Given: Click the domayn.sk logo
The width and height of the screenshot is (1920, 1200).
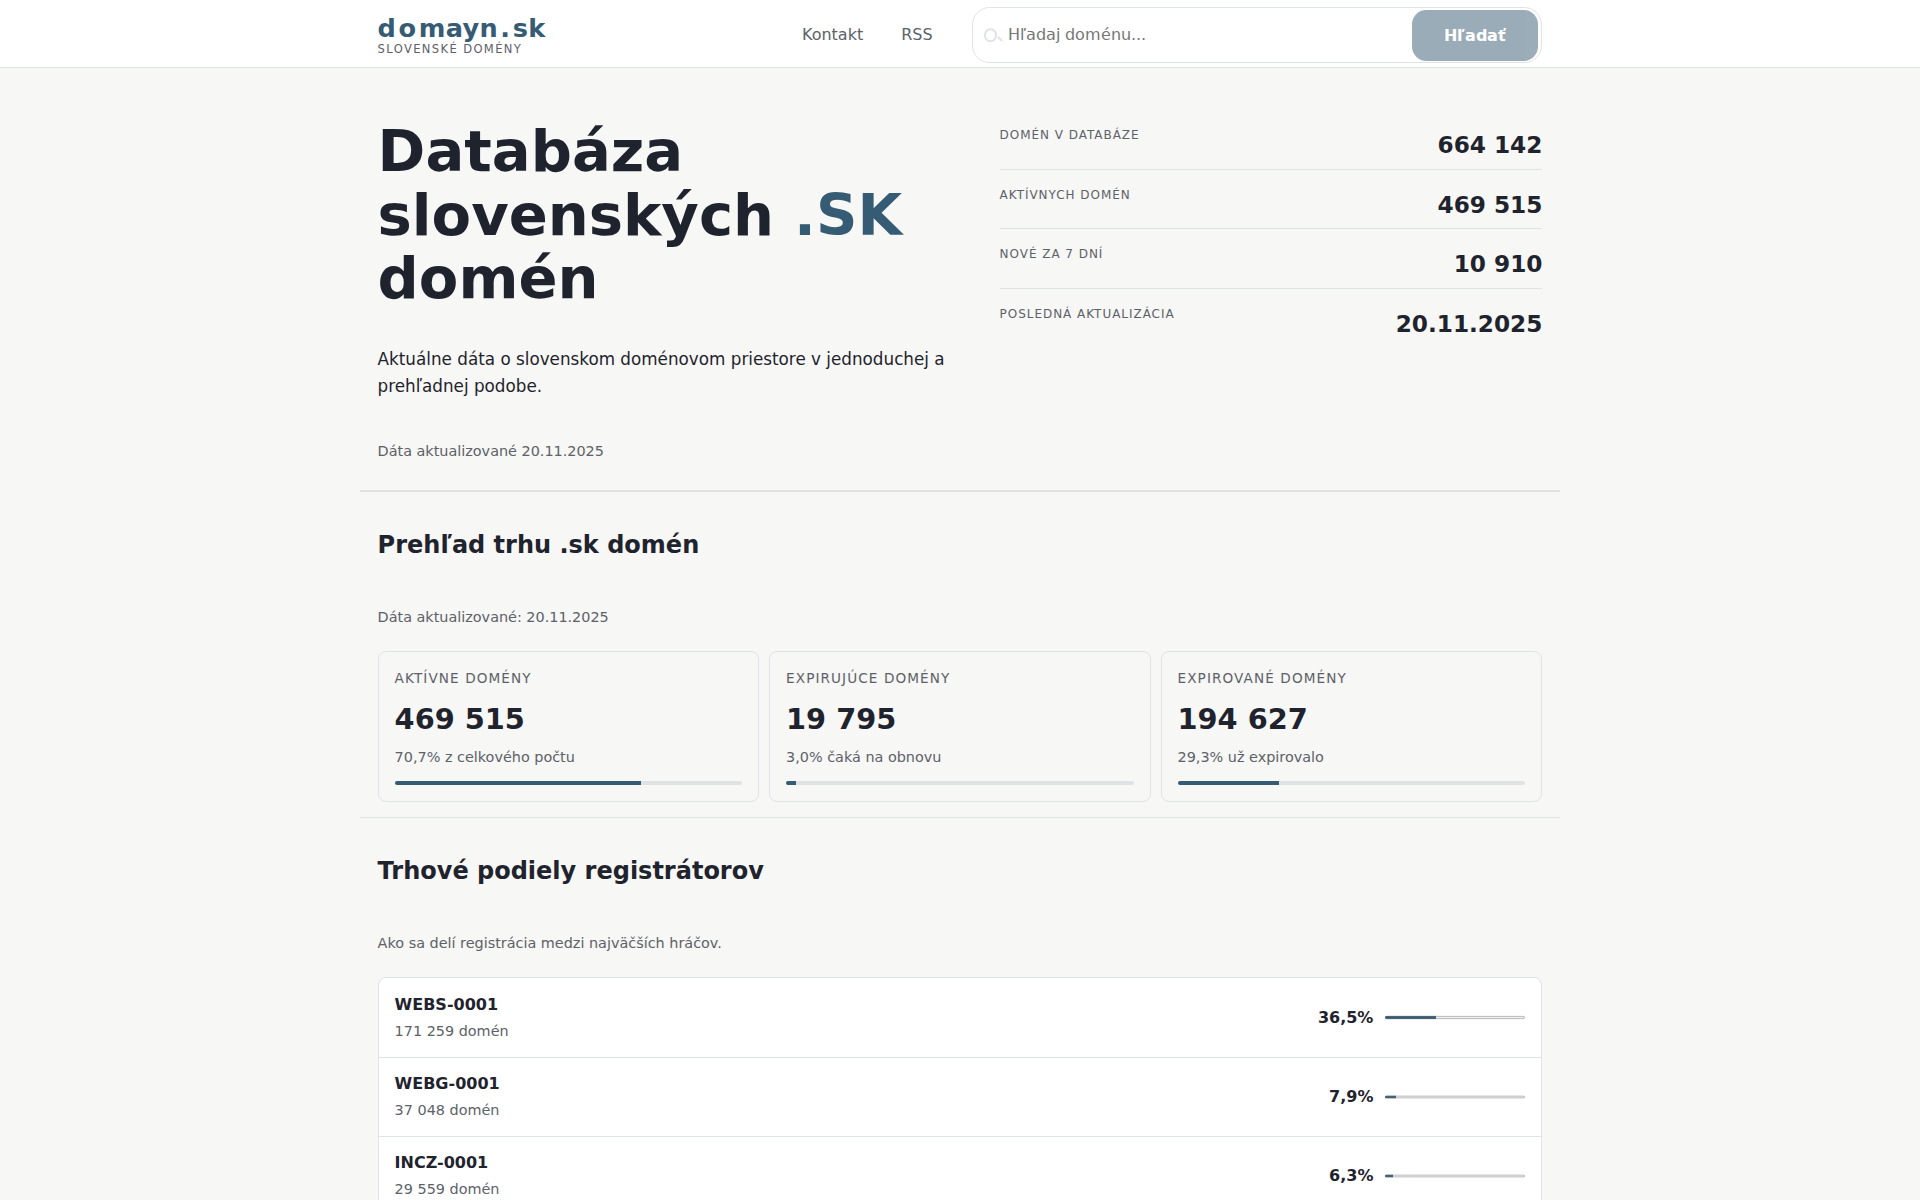Looking at the screenshot, I should [461, 32].
